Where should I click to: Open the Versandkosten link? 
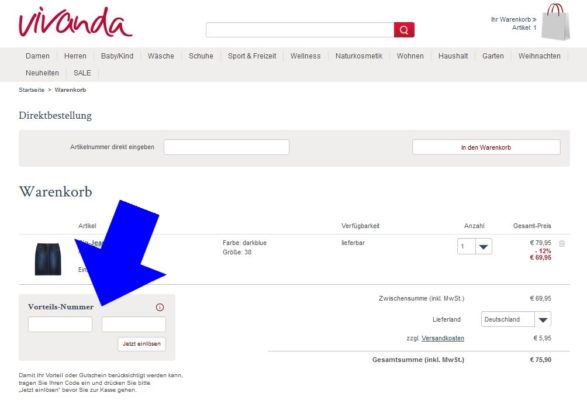pos(442,338)
